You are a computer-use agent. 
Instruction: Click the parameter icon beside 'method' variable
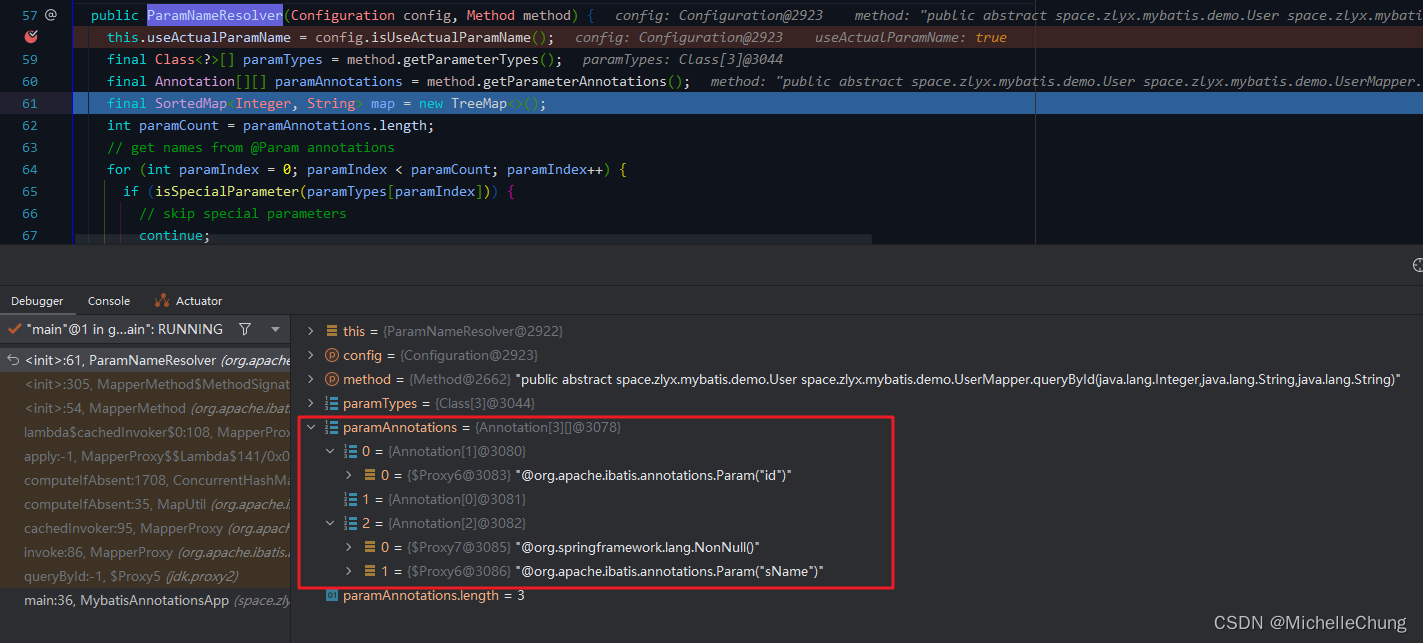(x=332, y=379)
